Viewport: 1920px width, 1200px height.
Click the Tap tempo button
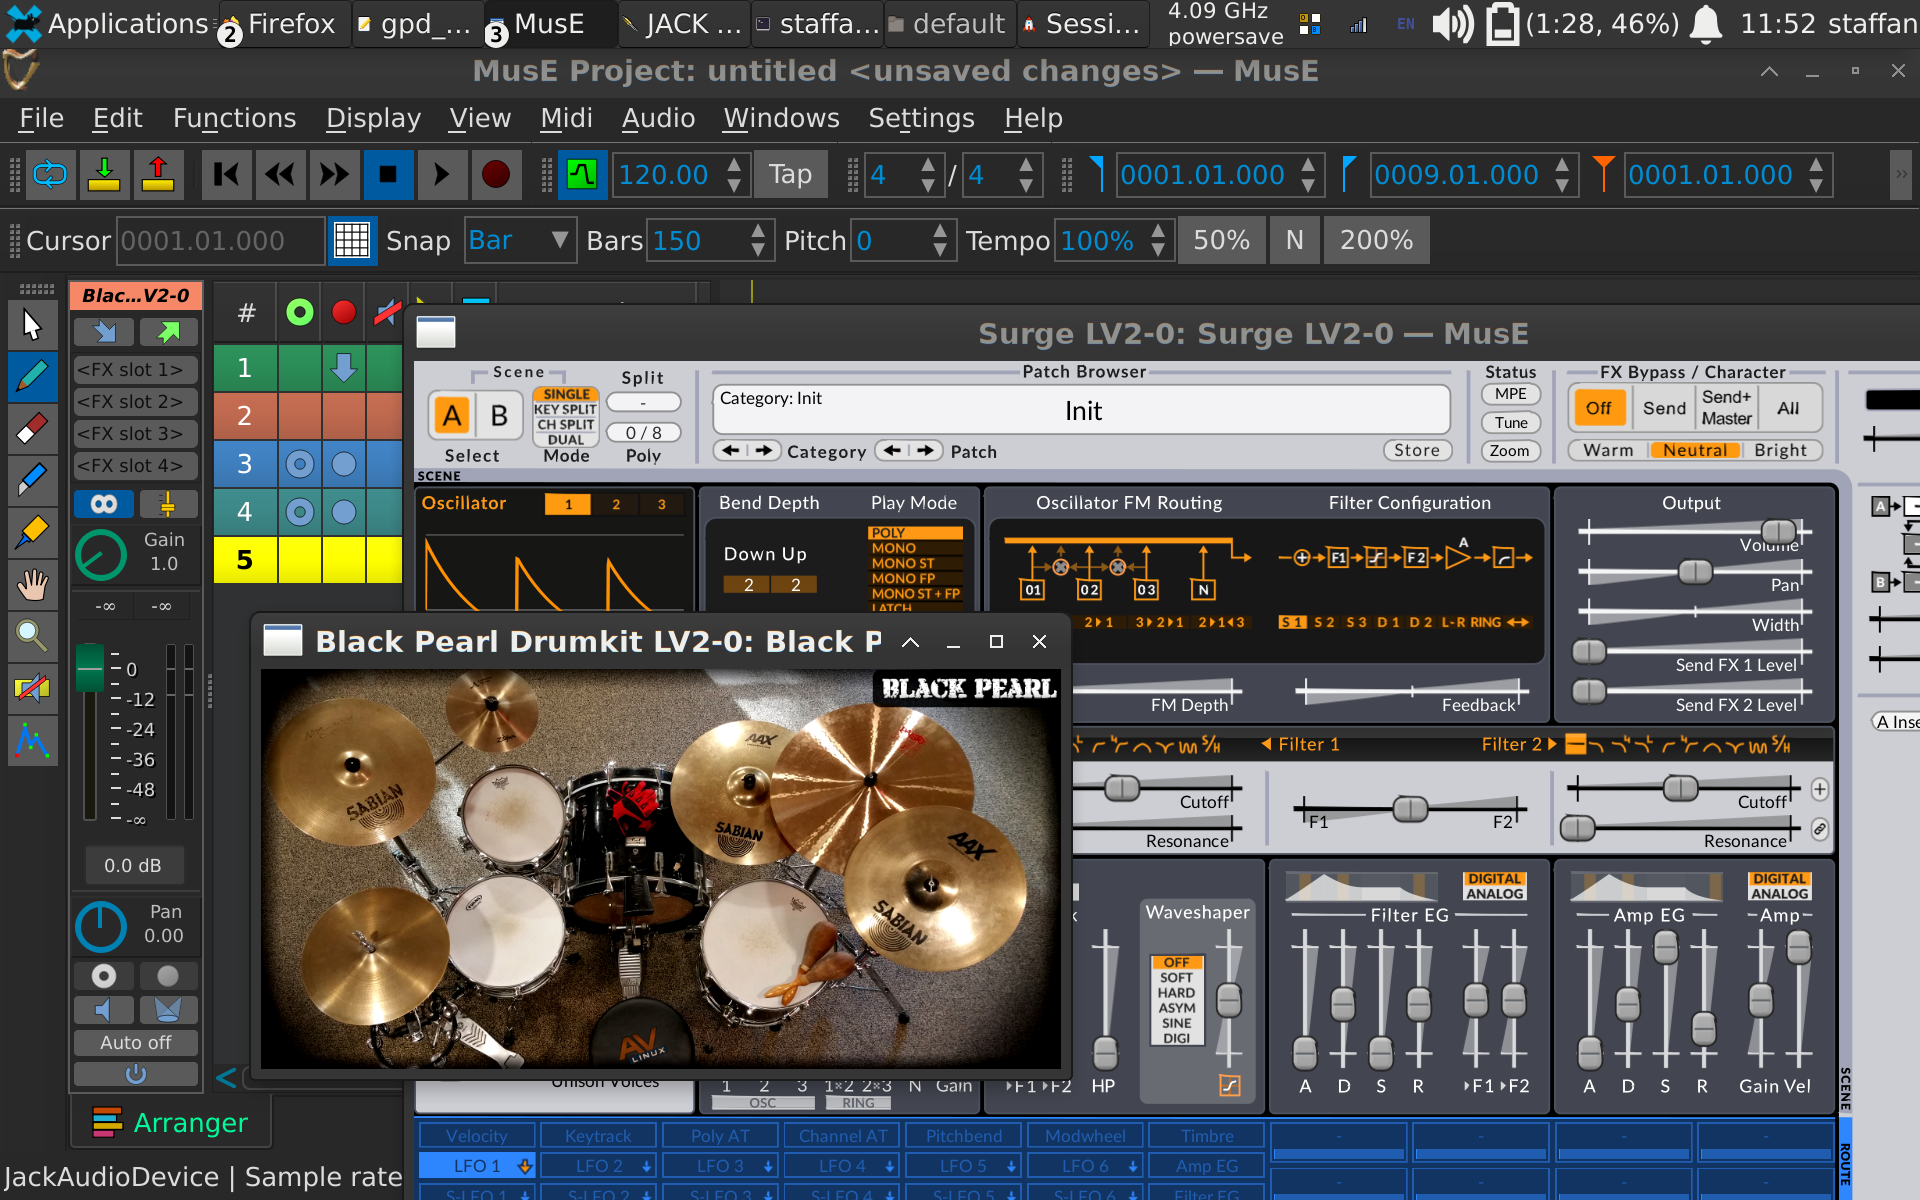790,175
